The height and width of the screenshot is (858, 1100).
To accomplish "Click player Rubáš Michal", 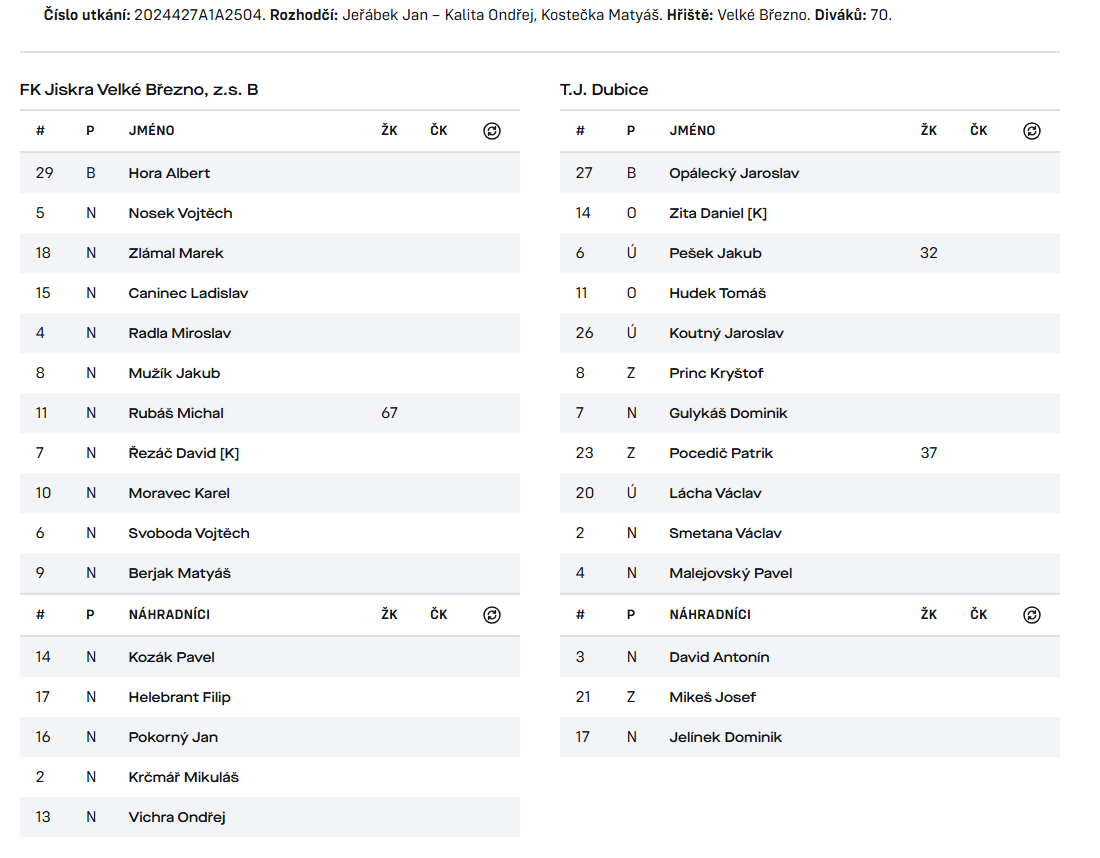I will (176, 413).
